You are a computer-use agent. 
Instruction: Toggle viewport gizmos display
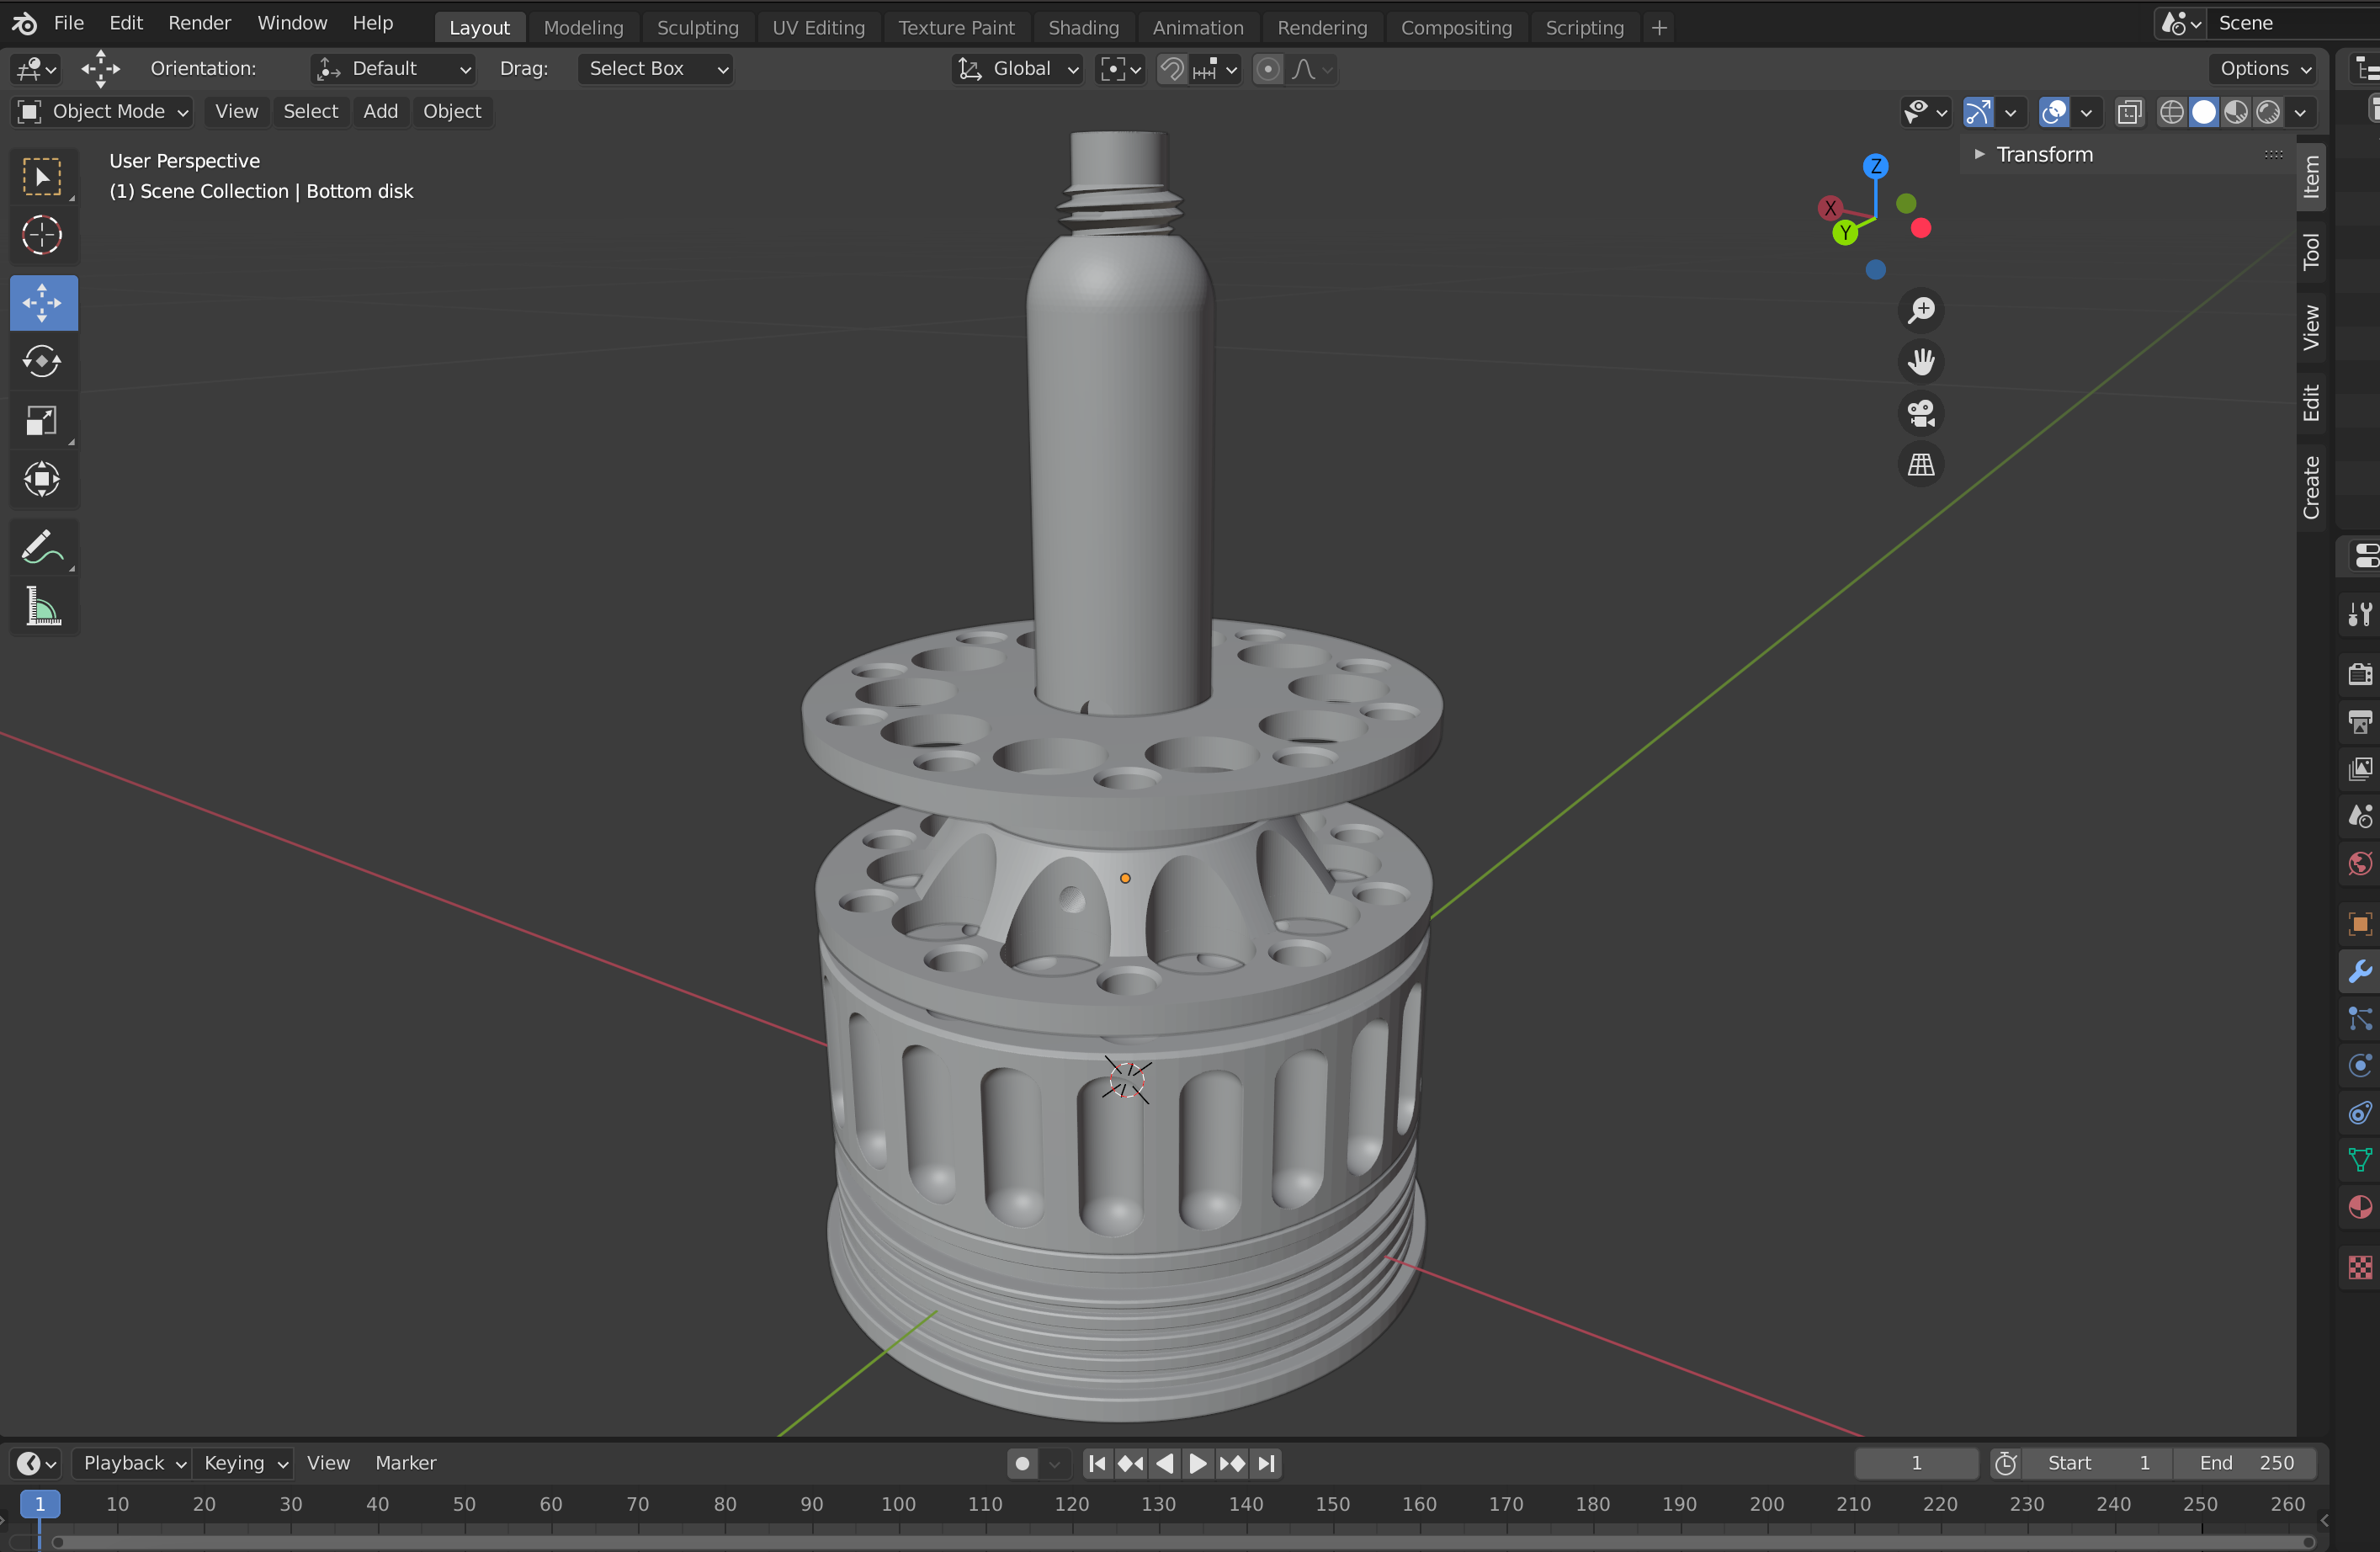[1977, 112]
